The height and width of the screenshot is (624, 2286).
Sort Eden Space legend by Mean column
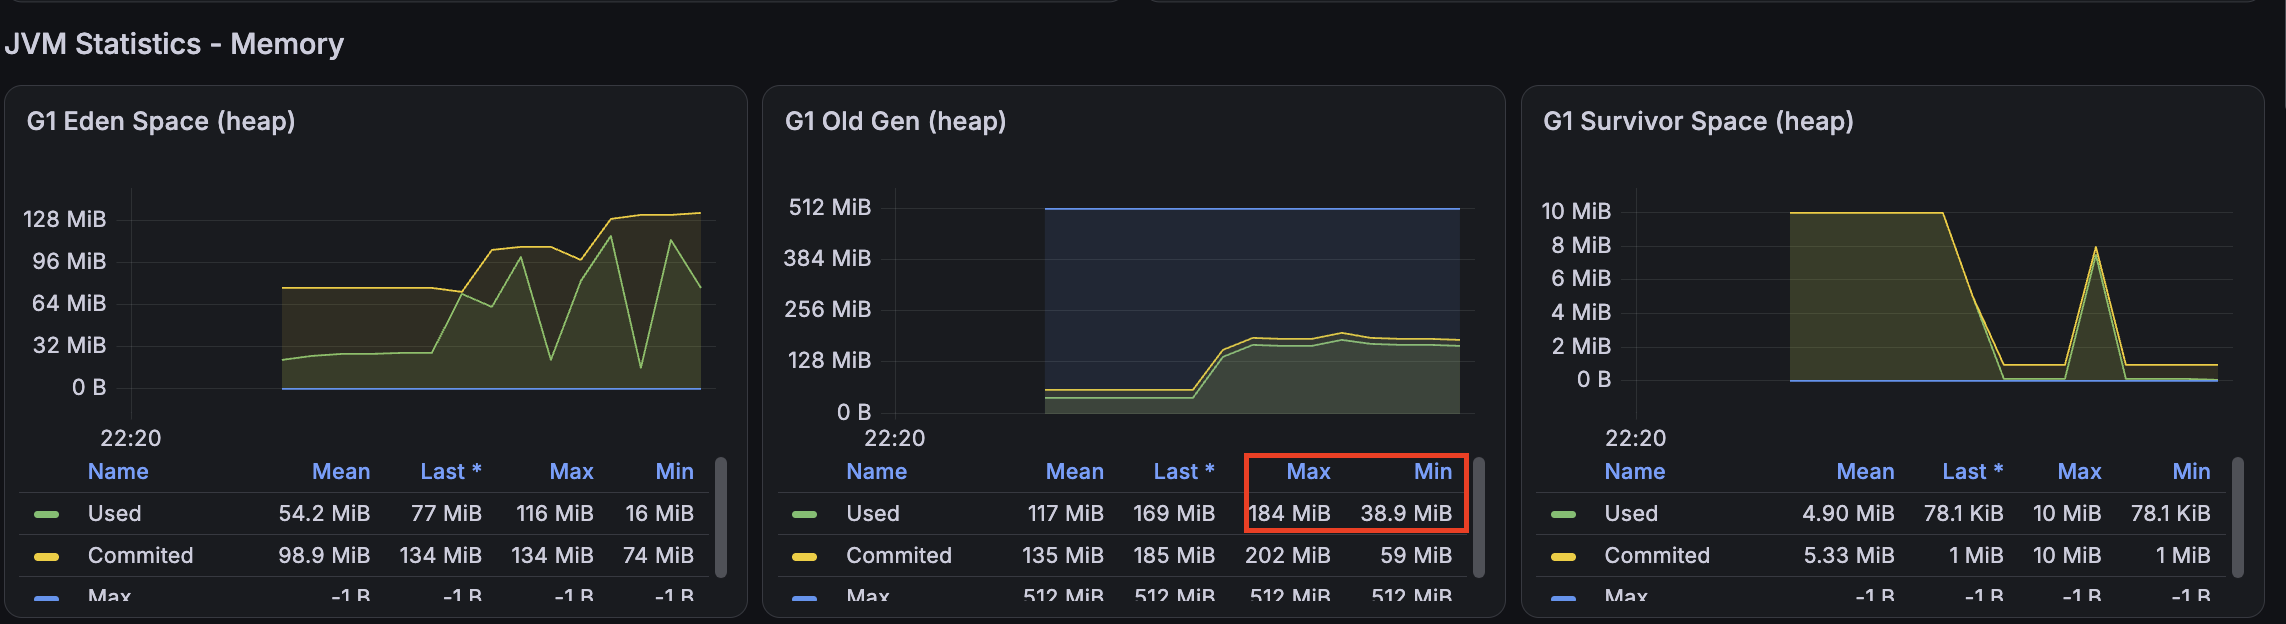(x=341, y=471)
